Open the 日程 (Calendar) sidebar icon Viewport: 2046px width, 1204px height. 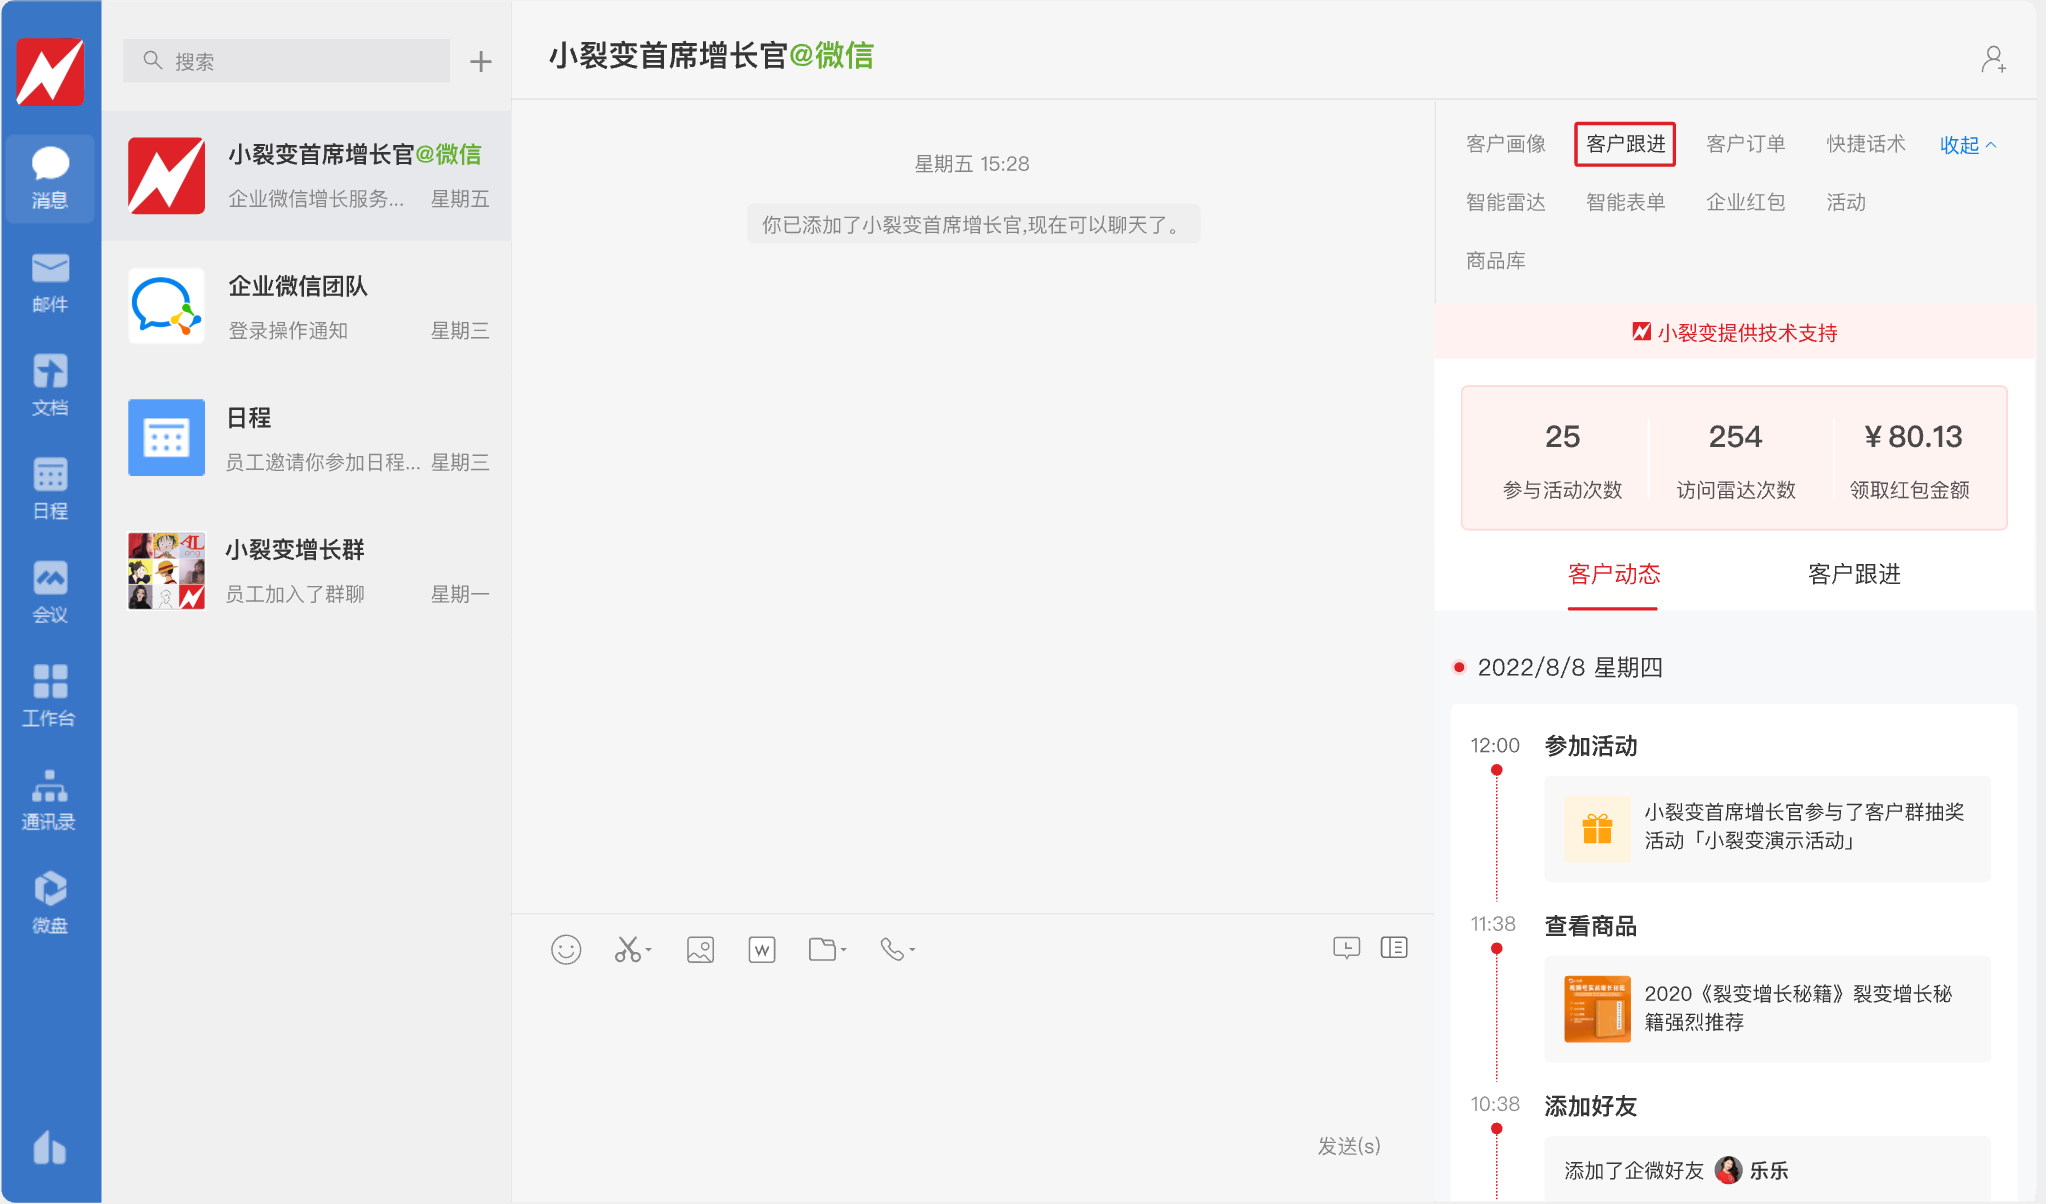50,488
